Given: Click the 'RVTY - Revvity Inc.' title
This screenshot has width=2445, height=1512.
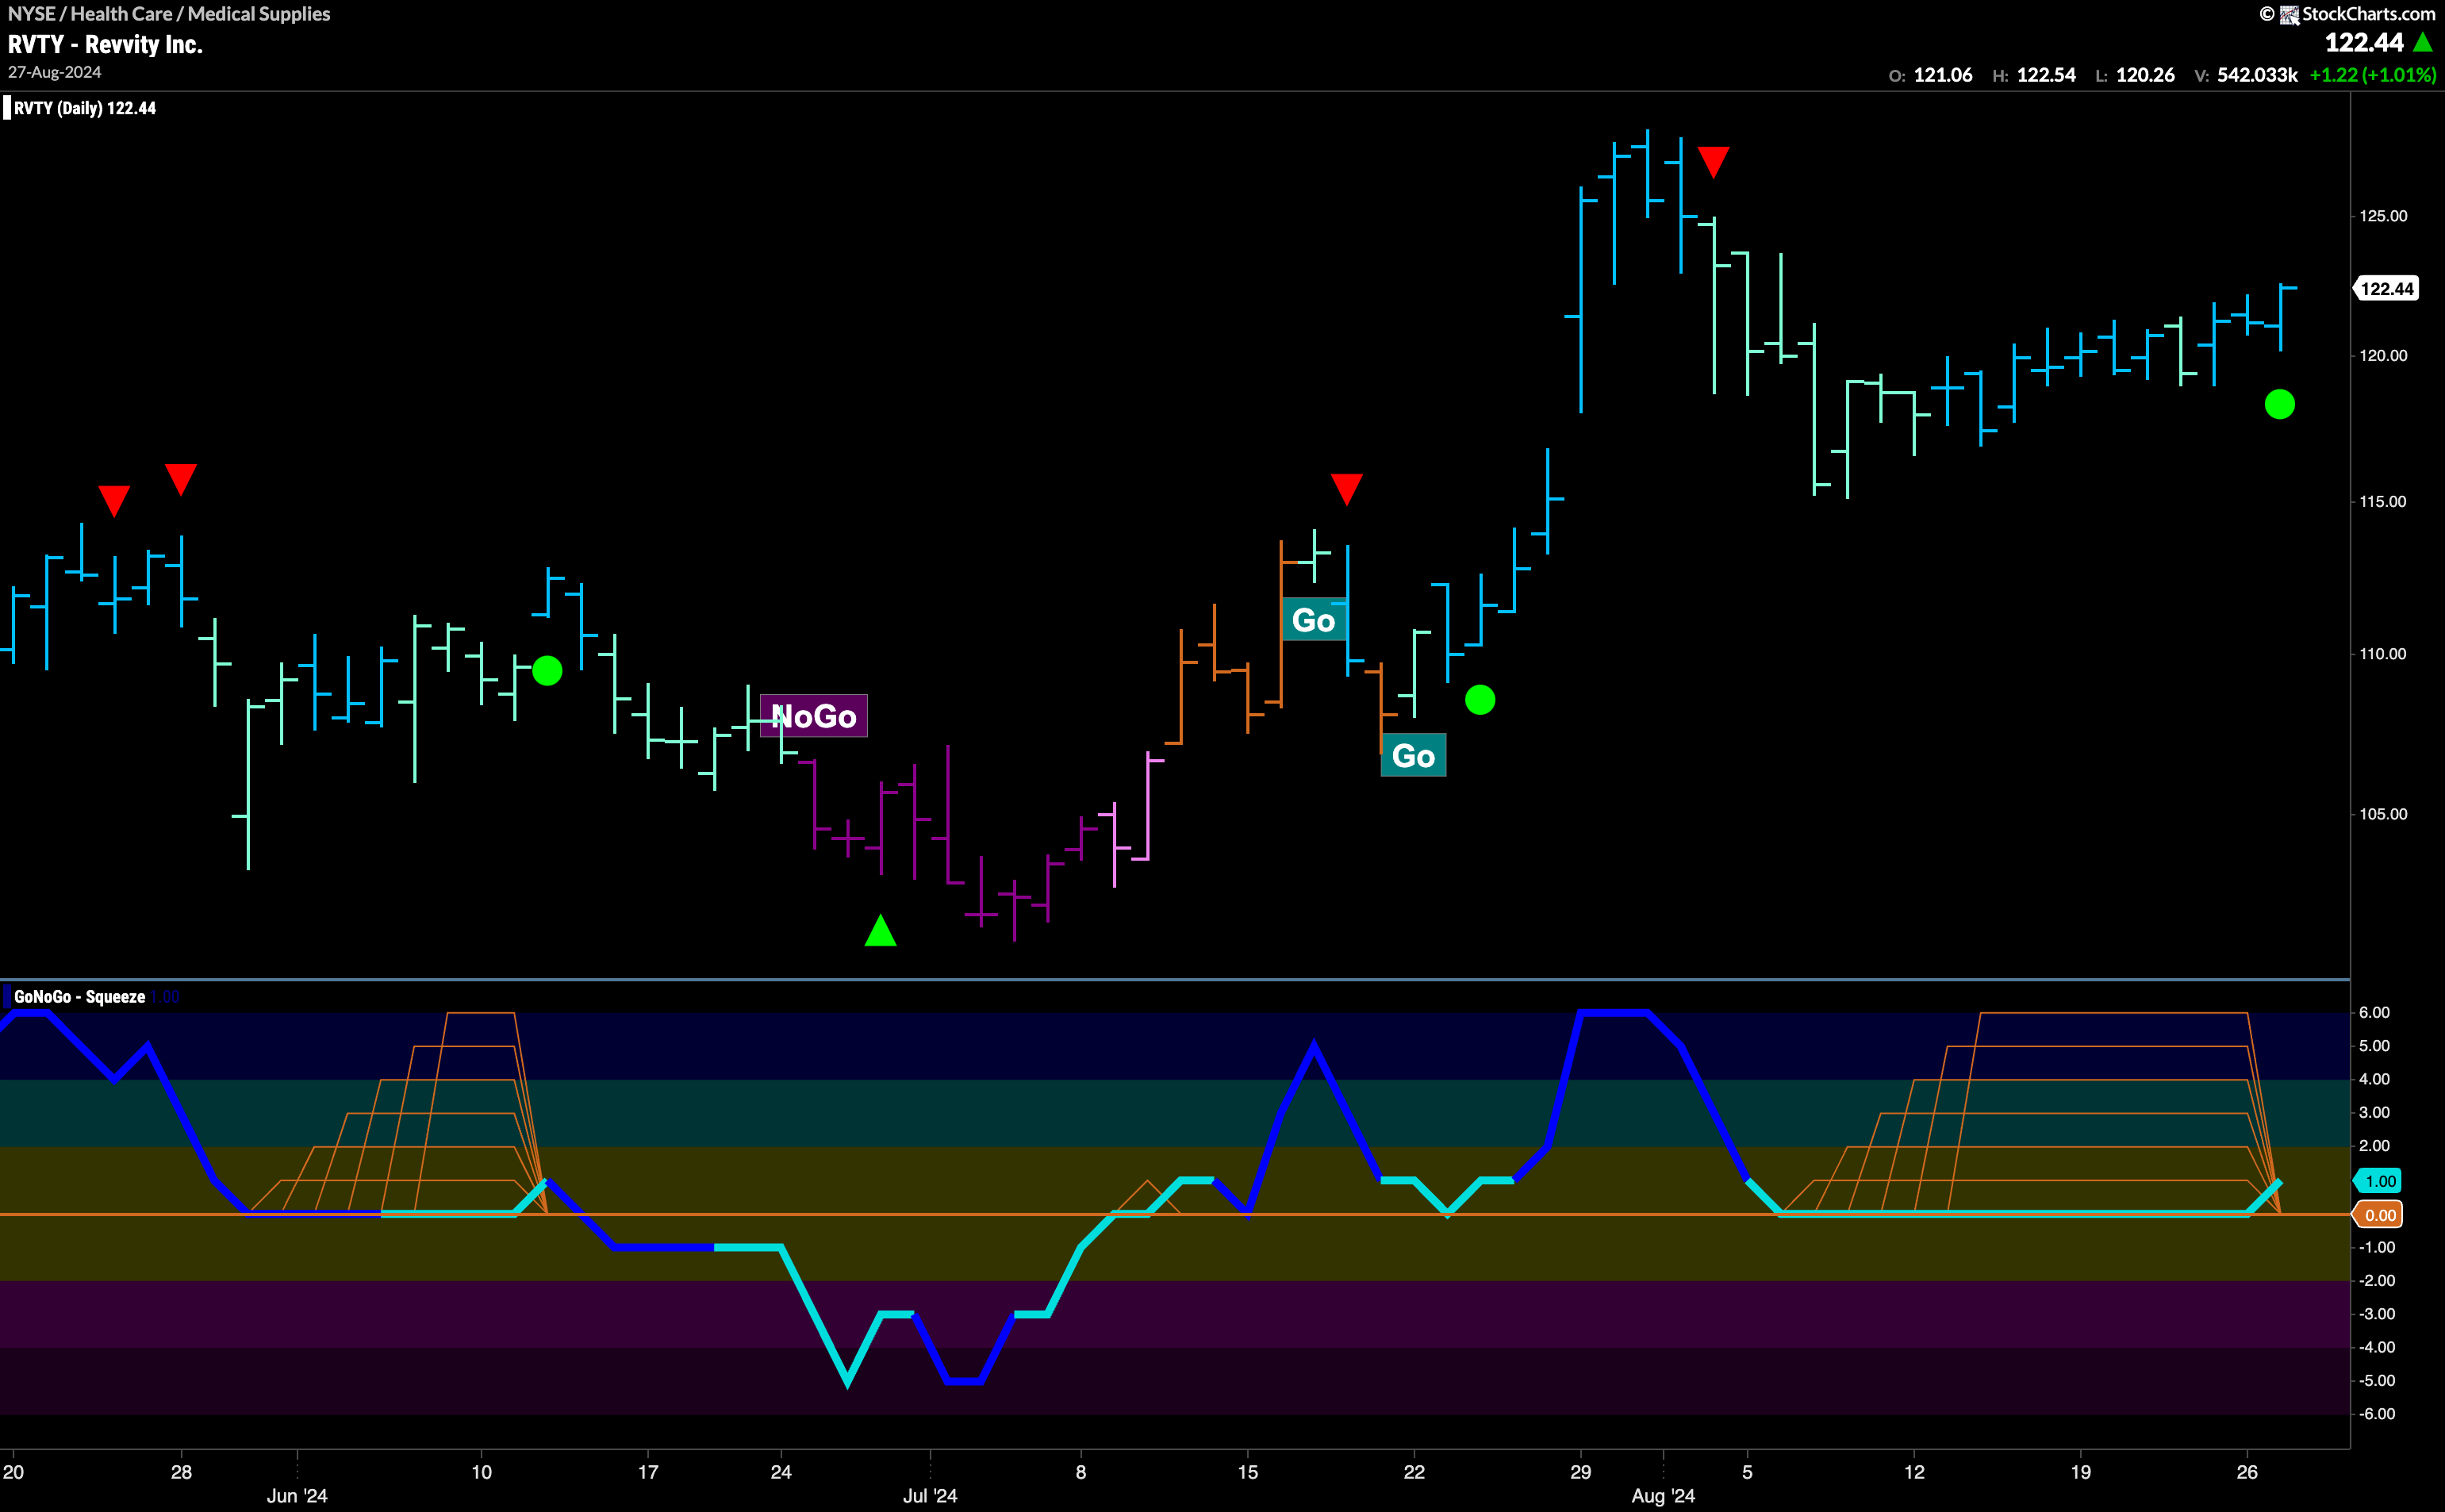Looking at the screenshot, I should click(x=105, y=45).
